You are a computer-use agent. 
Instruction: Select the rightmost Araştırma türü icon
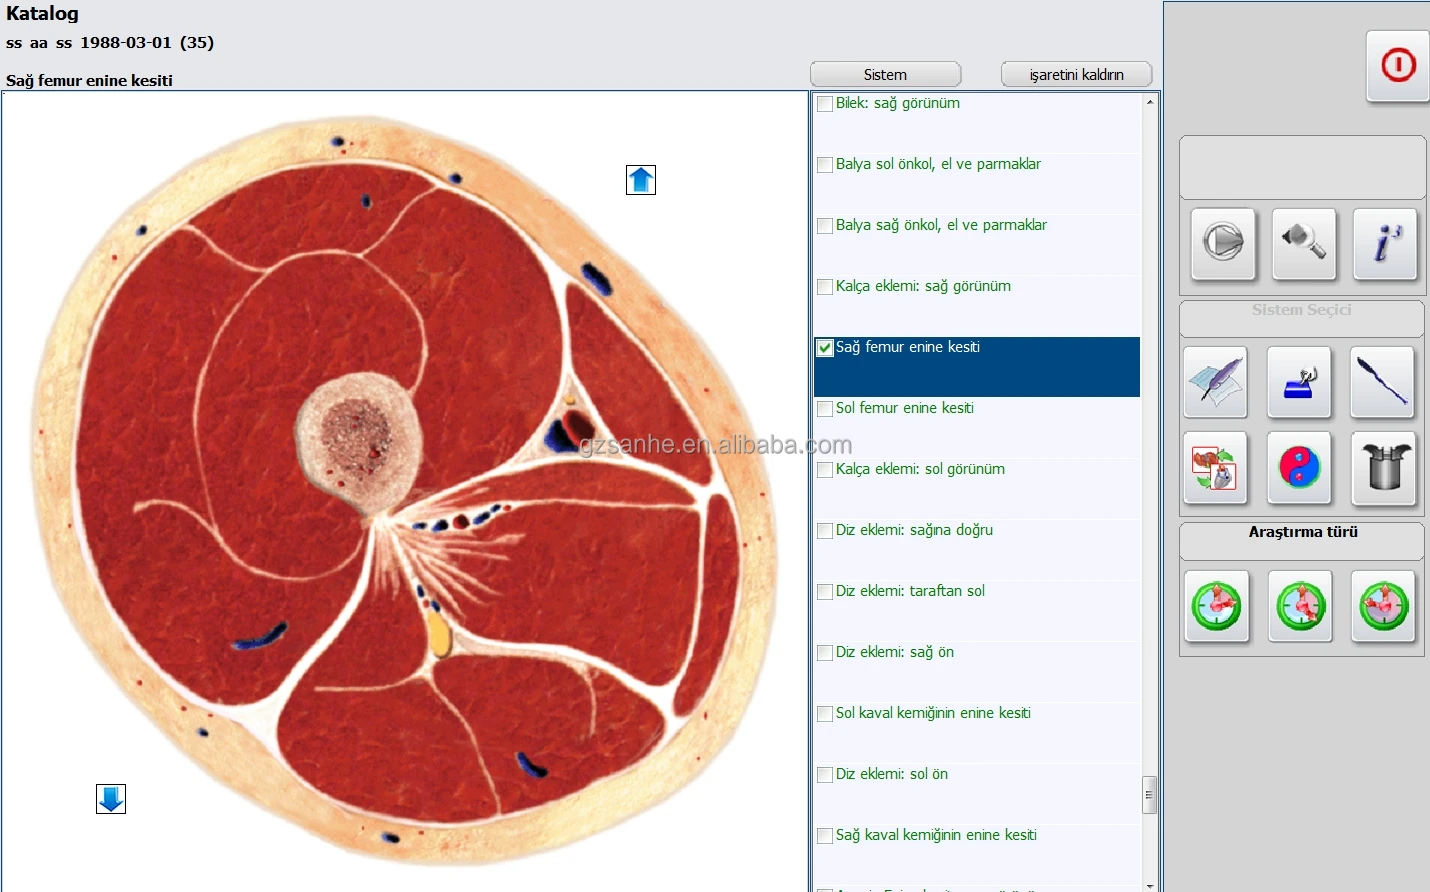pyautogui.click(x=1383, y=606)
